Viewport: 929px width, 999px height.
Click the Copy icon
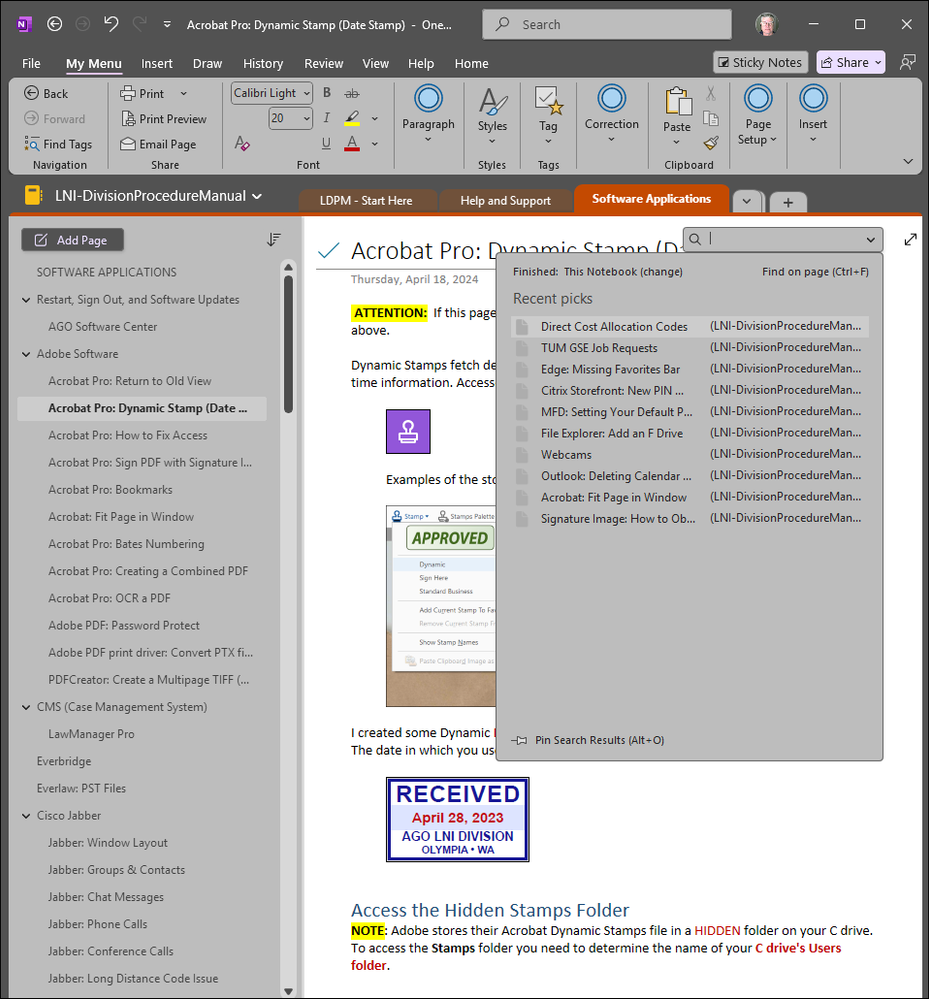pyautogui.click(x=711, y=119)
